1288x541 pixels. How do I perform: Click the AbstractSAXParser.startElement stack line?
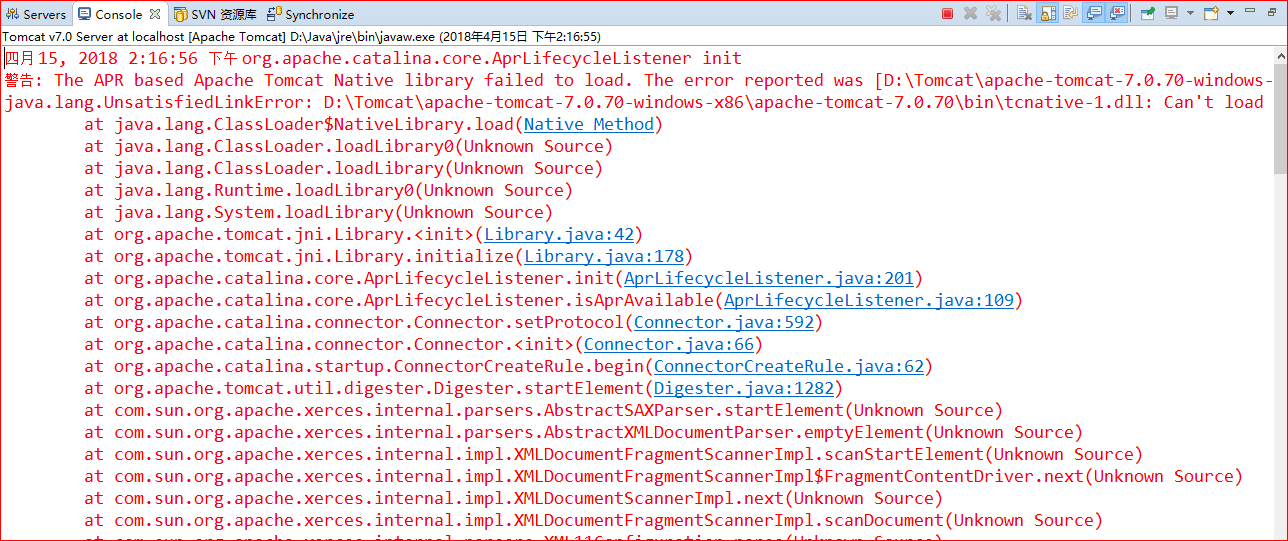coord(543,411)
